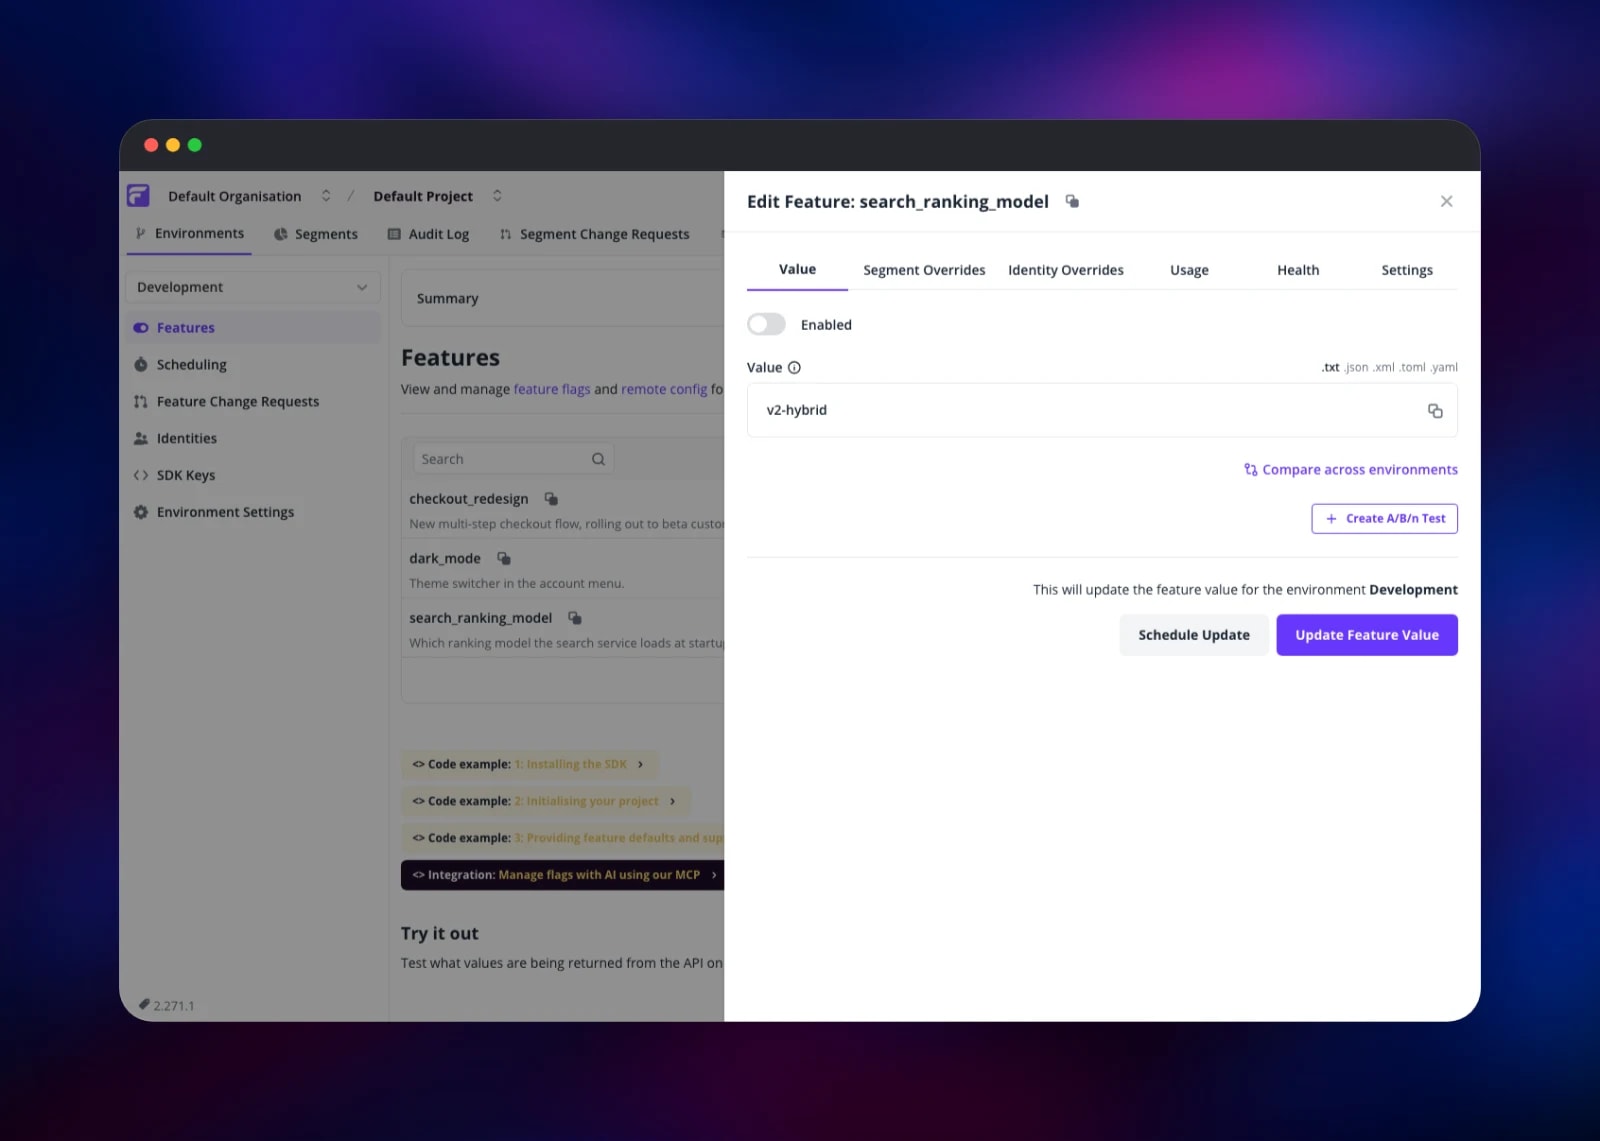Image resolution: width=1600 pixels, height=1141 pixels.
Task: Copy search_ranking_model name icon in feature list
Action: pyautogui.click(x=574, y=618)
